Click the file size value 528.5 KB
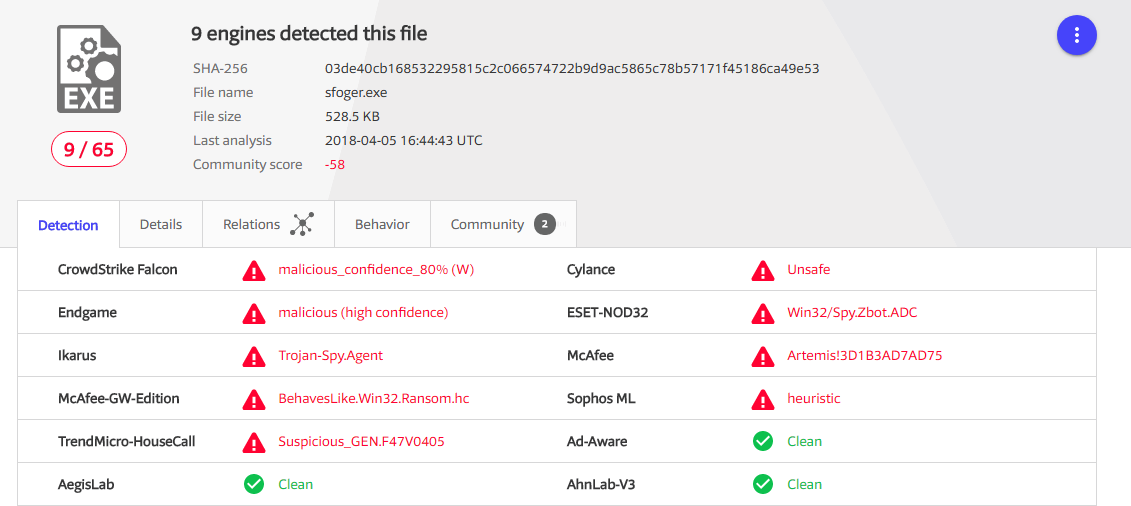This screenshot has height=506, width=1131. 352,116
